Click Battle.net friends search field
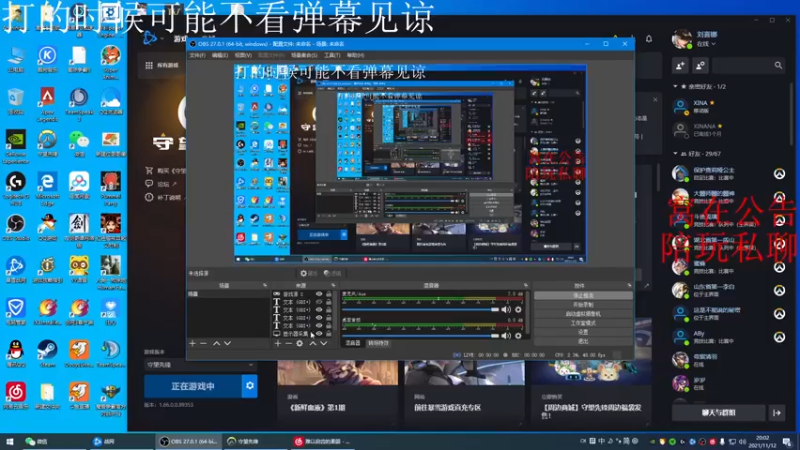Viewport: 800px width, 450px height. pyautogui.click(x=748, y=65)
